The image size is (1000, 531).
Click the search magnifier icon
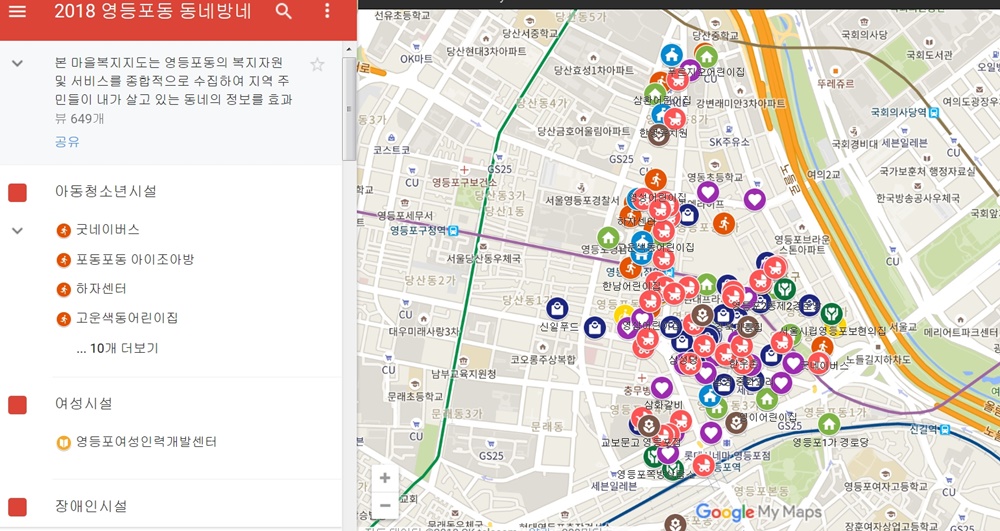point(284,11)
